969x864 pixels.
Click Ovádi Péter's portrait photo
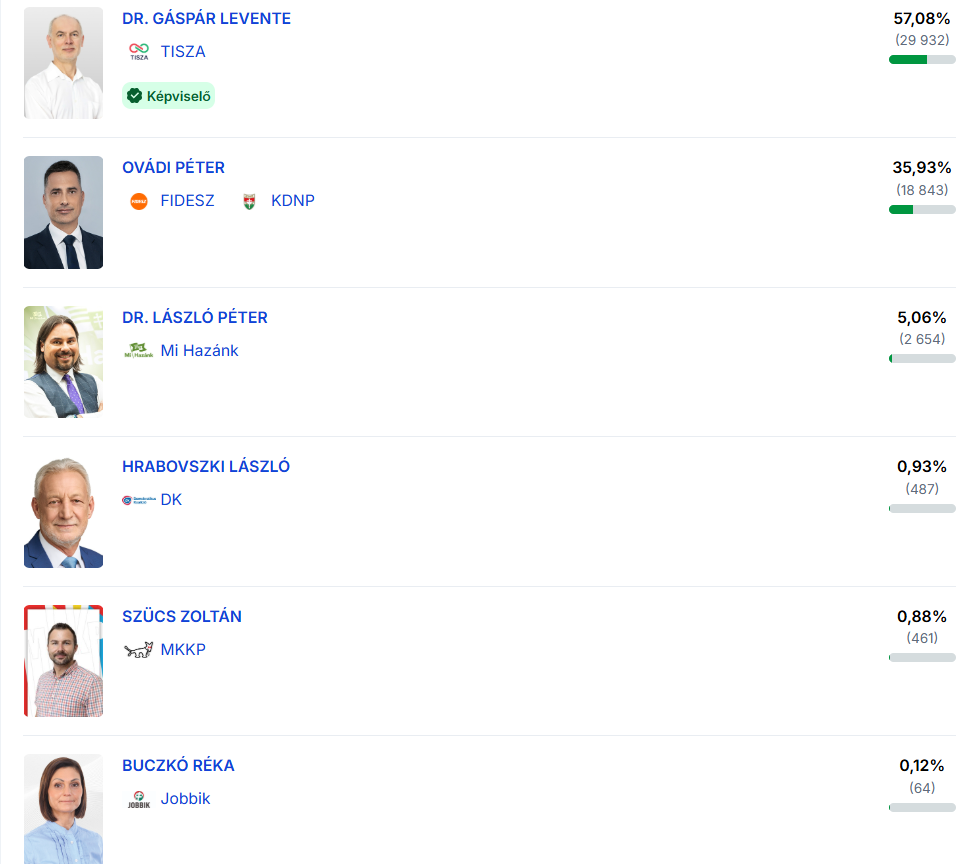63,212
